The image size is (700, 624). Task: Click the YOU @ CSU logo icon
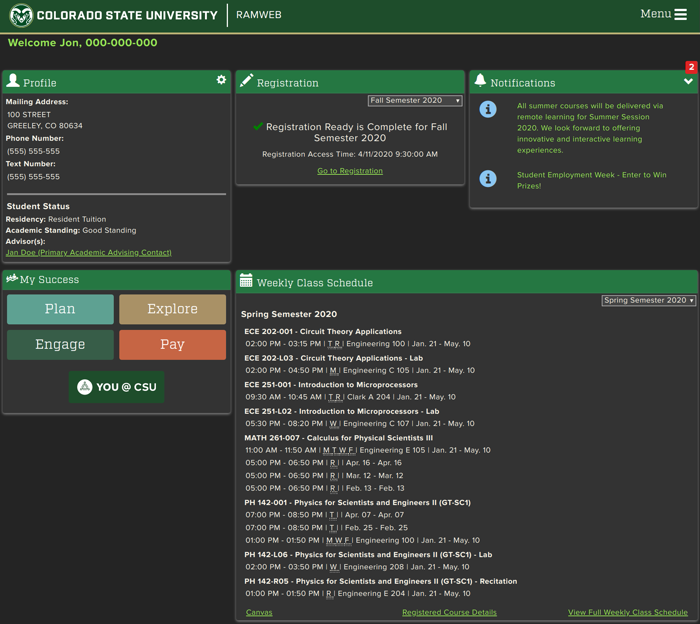(x=84, y=387)
